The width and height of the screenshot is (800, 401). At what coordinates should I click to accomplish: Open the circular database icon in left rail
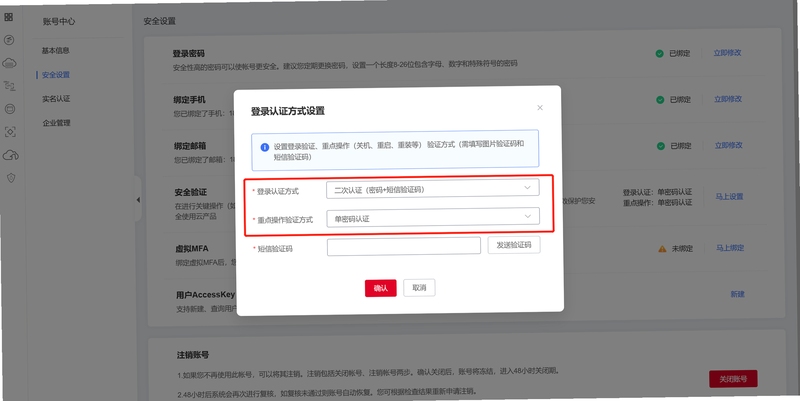pos(10,109)
